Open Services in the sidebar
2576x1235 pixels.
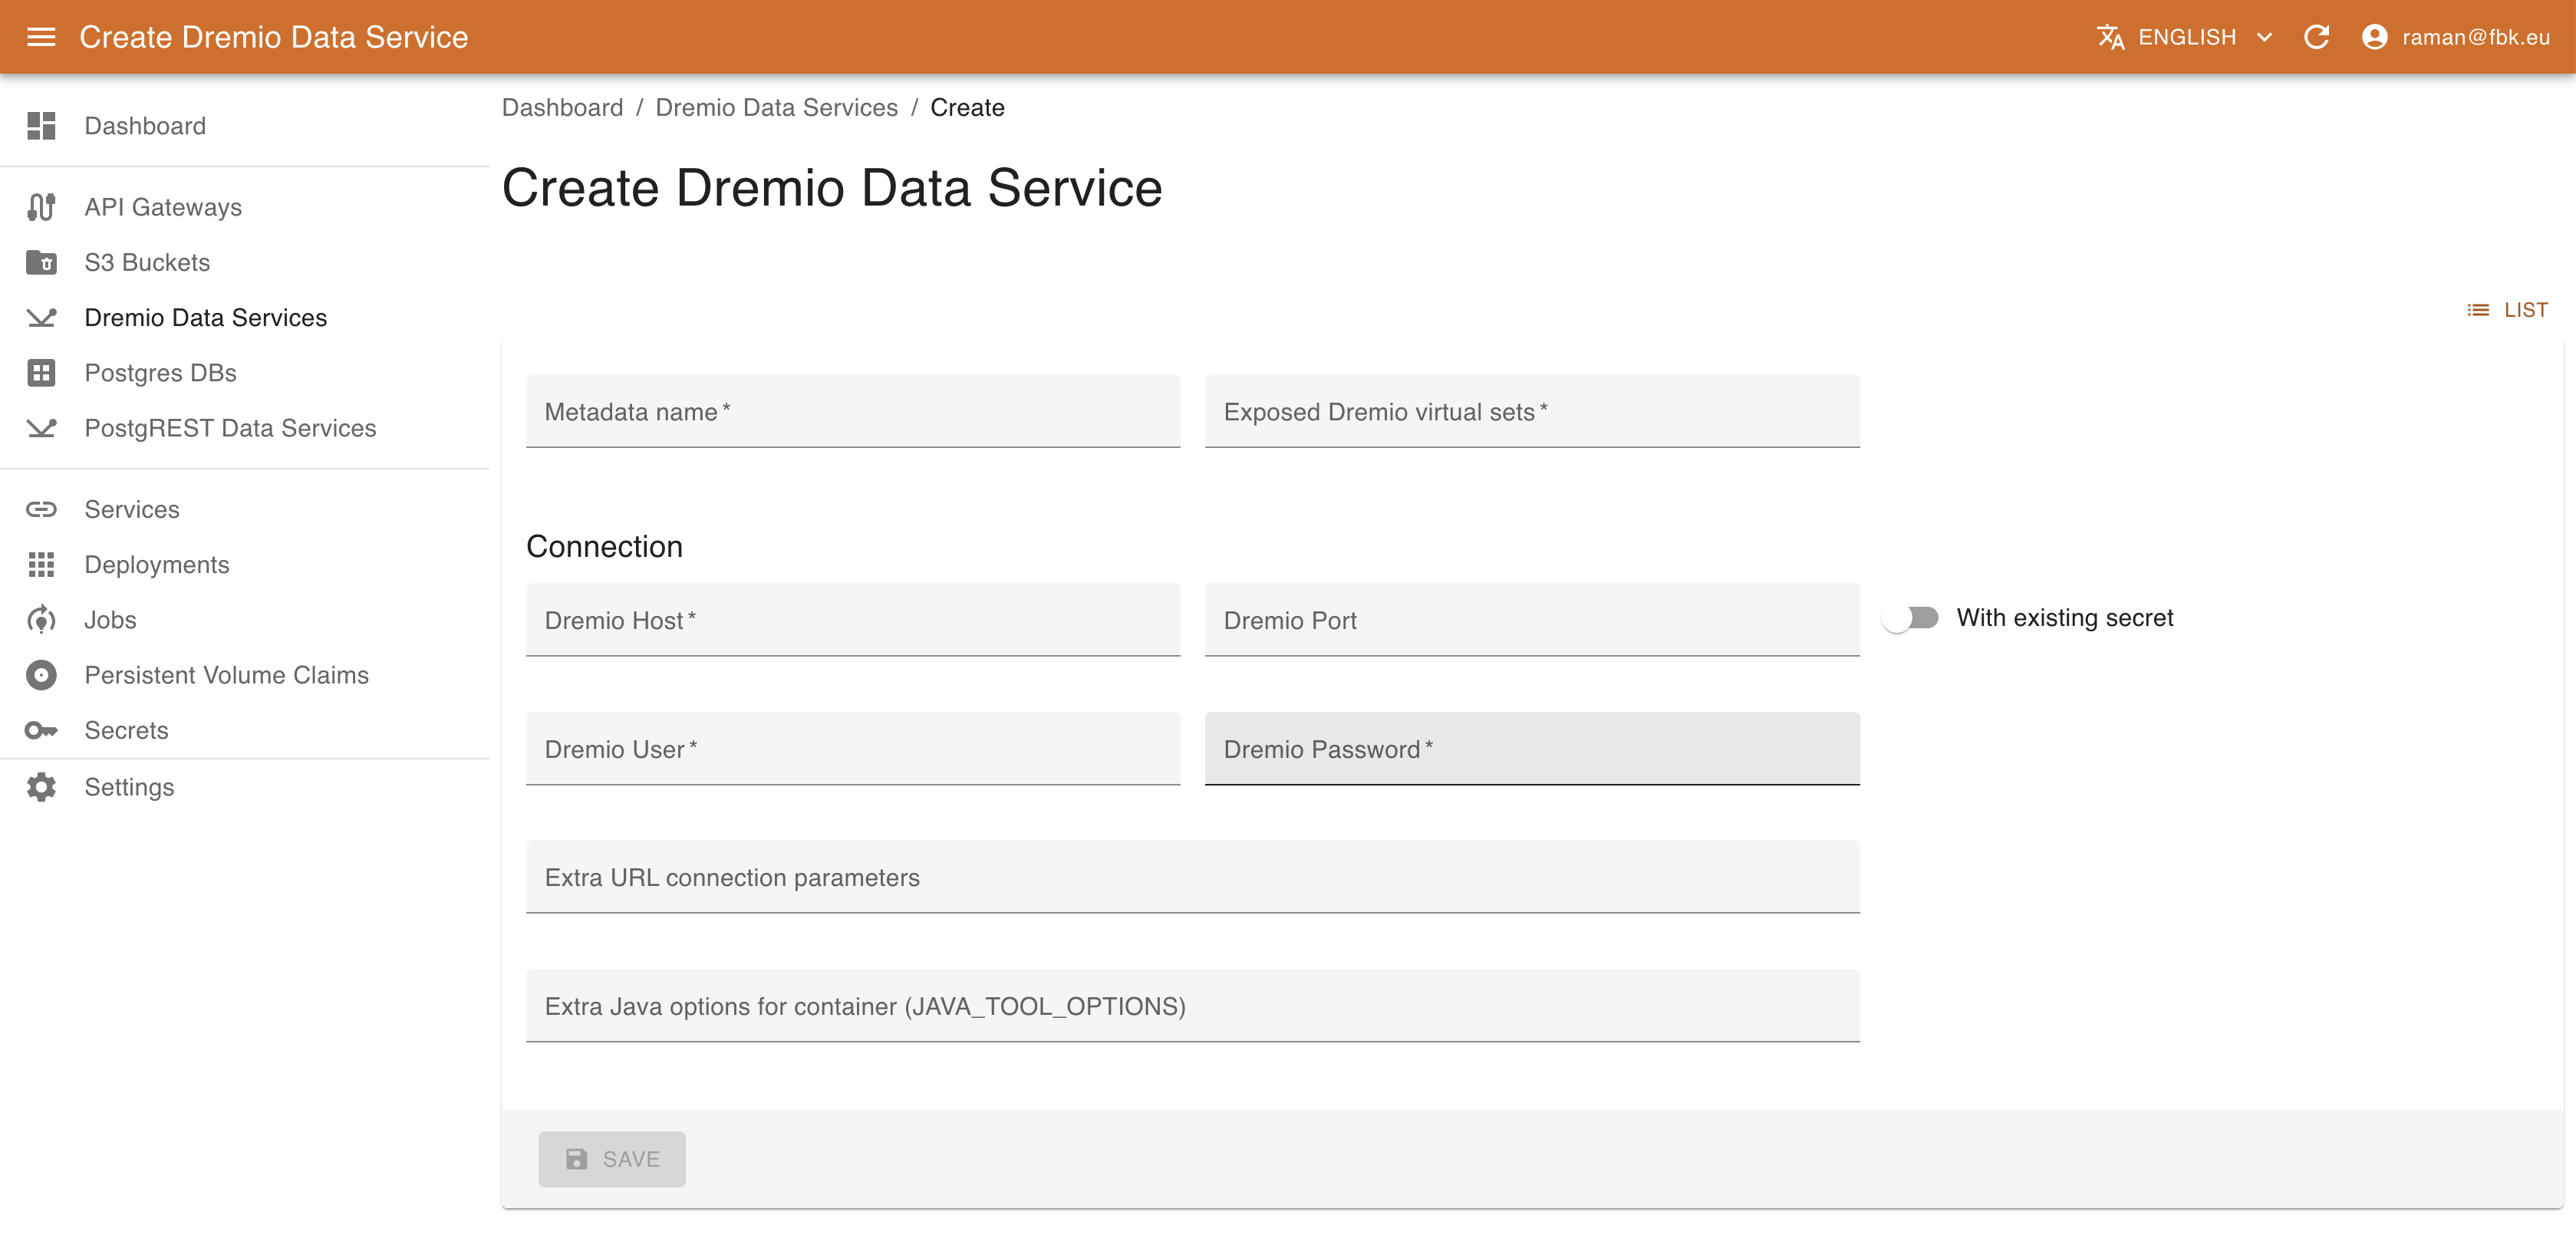245,509
